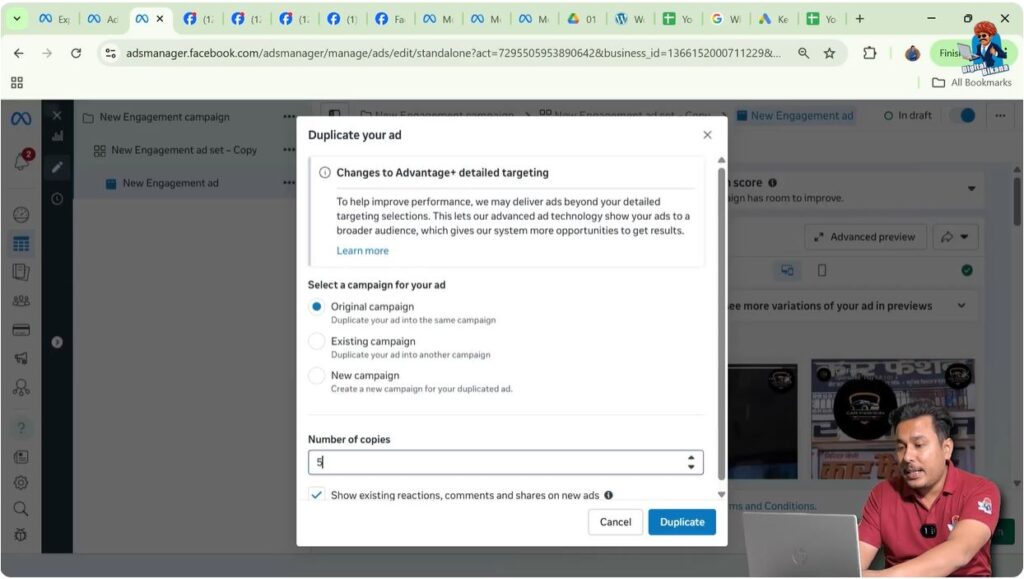The image size is (1024, 579).
Task: Open the share dropdown next to Advanced preview
Action: point(955,237)
